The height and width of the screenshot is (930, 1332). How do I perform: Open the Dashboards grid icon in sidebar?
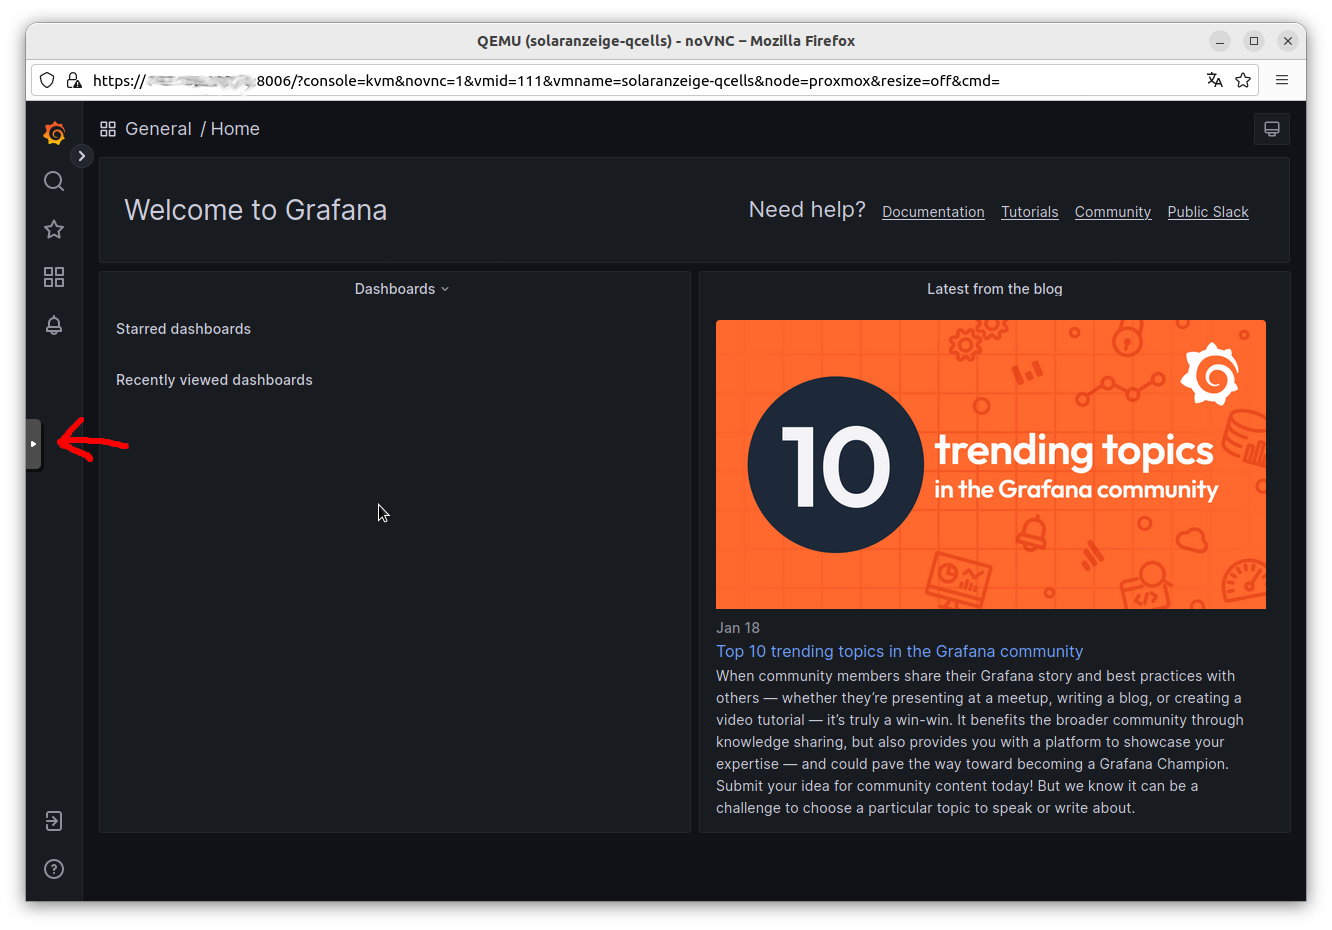(54, 277)
